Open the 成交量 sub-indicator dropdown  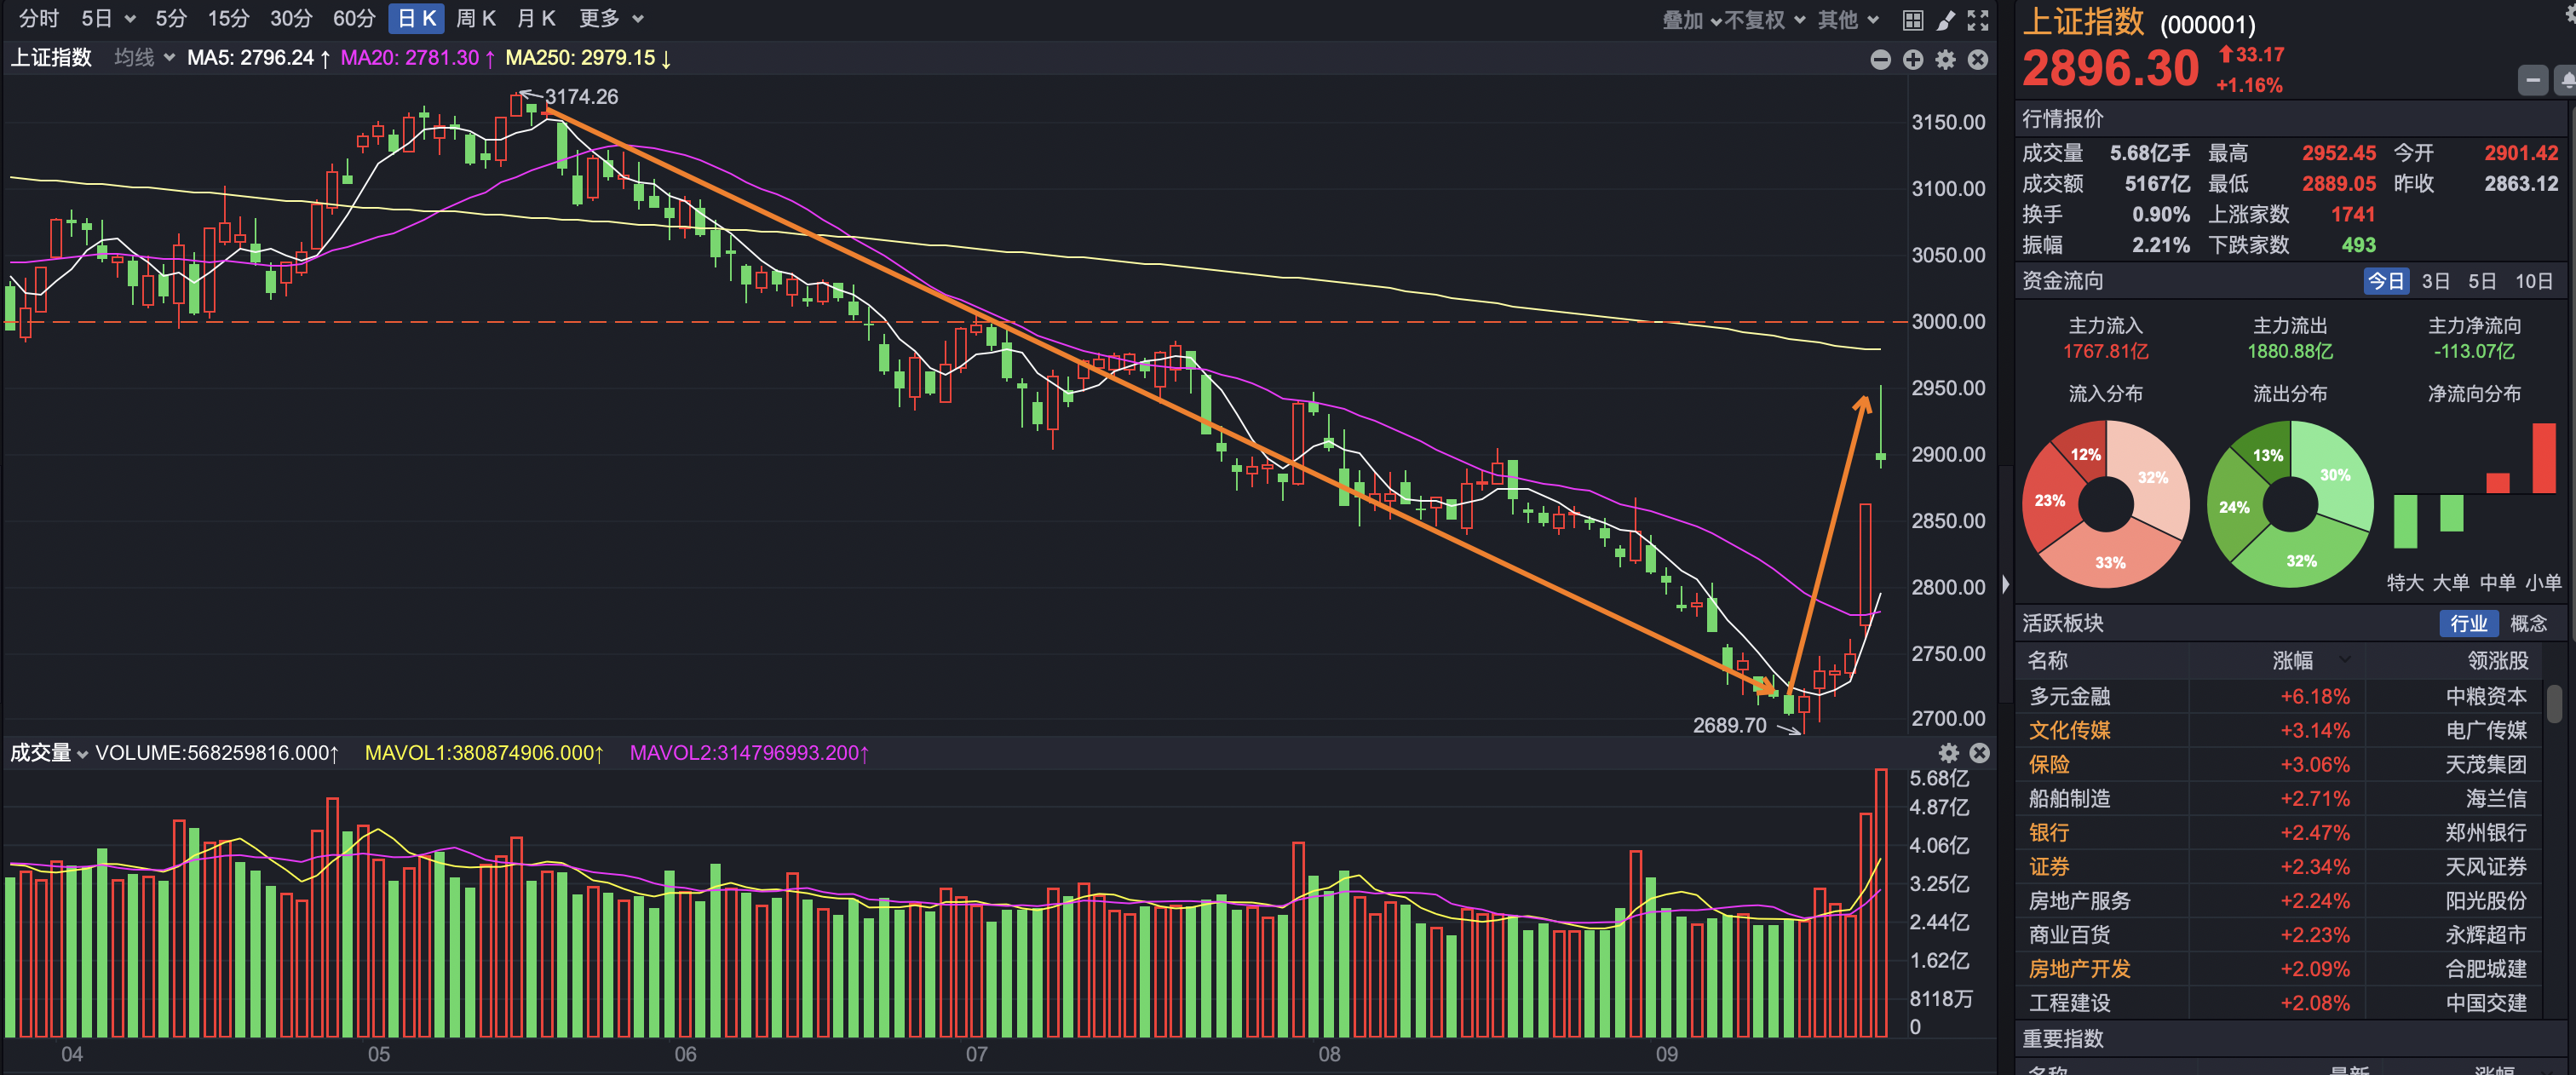point(49,753)
